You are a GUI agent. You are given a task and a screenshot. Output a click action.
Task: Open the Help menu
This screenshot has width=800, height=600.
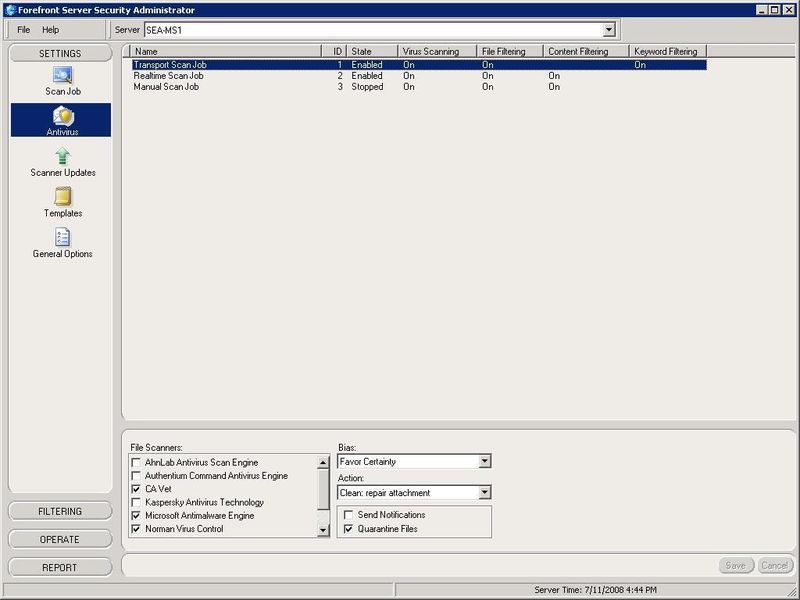click(51, 30)
